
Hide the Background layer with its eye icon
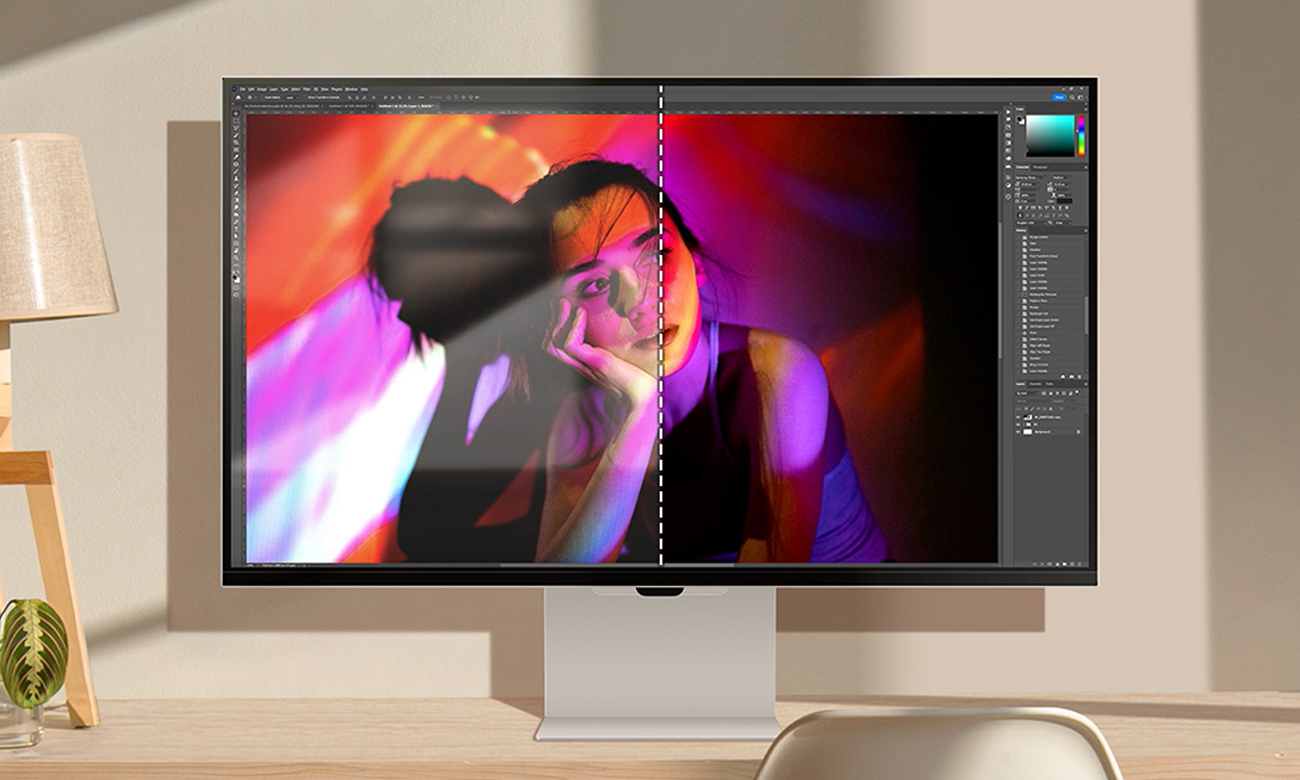pos(1019,431)
